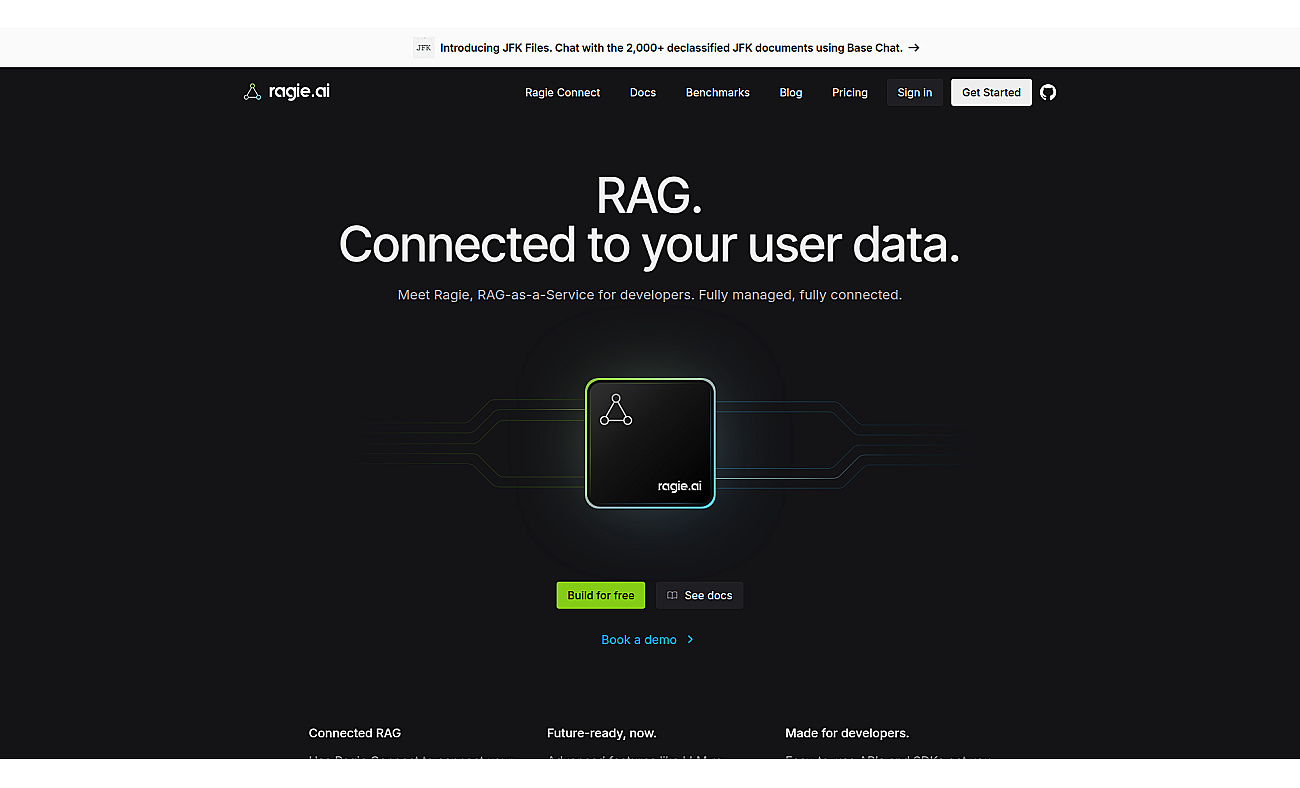Open the Docs navigation item

(x=643, y=92)
